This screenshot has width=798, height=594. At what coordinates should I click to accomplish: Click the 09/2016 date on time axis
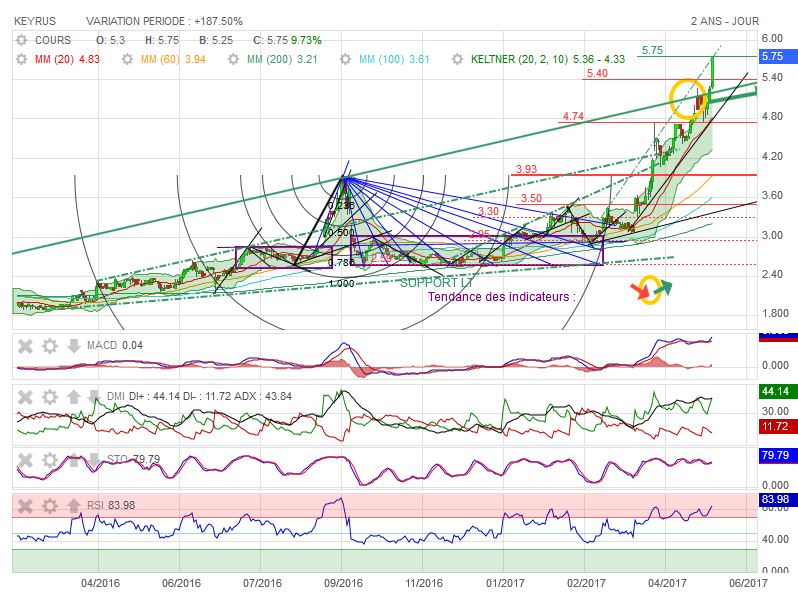click(343, 583)
